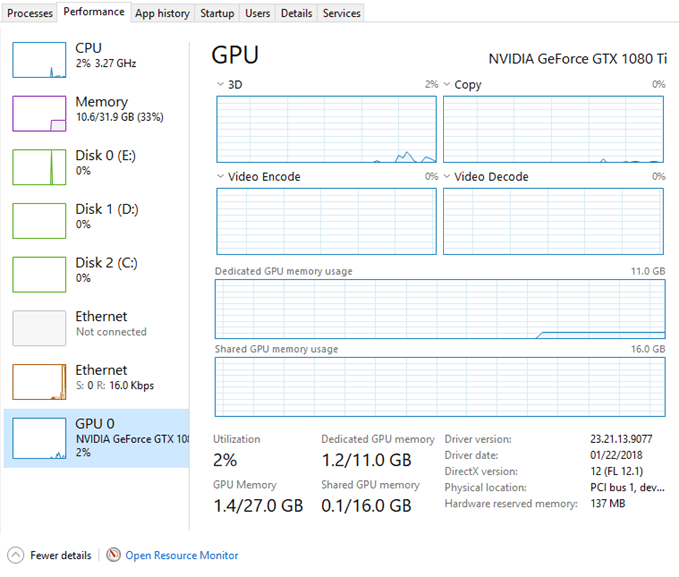The image size is (679, 577).
Task: Change the Video Encode graph dropdown
Action: click(221, 177)
